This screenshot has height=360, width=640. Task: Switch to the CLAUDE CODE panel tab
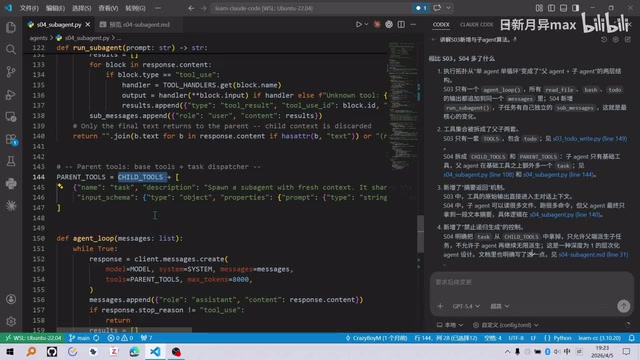pos(476,24)
